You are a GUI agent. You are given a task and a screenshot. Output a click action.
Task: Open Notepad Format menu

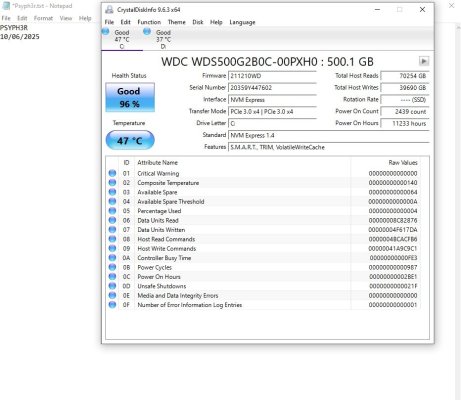coord(43,18)
